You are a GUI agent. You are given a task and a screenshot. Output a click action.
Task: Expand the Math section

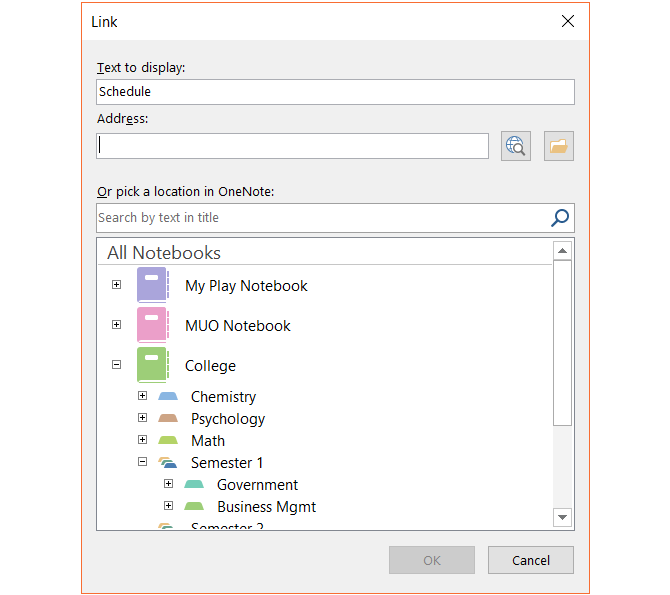point(142,439)
